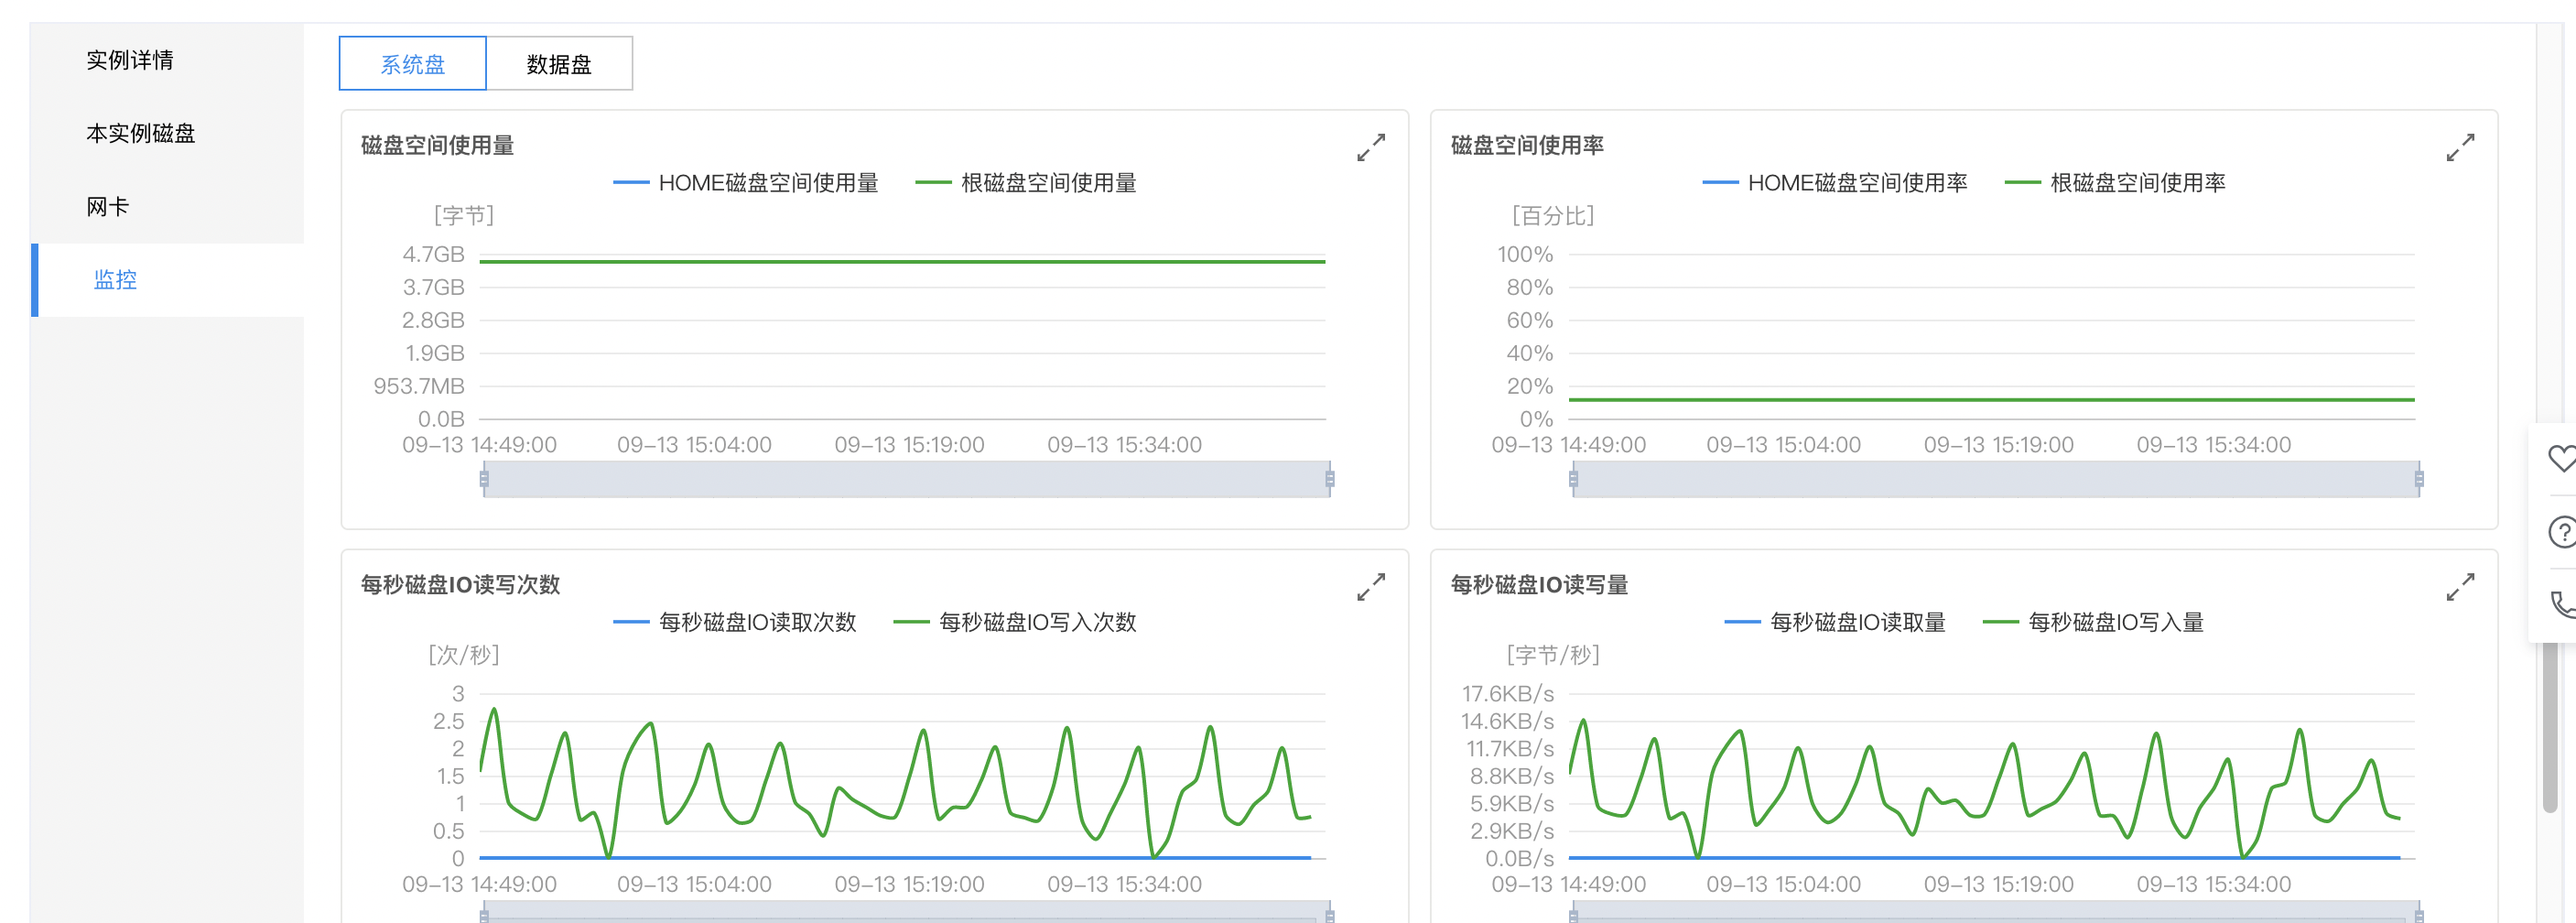The image size is (2576, 923).
Task: Expand the 磁盘空间使用量 chart to fullscreen
Action: [x=1371, y=148]
